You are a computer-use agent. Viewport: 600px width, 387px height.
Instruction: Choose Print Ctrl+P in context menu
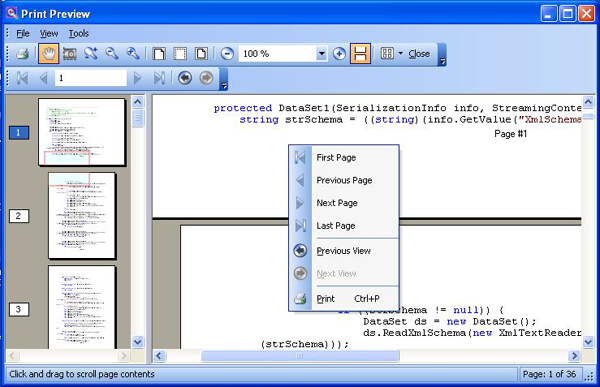tap(344, 299)
